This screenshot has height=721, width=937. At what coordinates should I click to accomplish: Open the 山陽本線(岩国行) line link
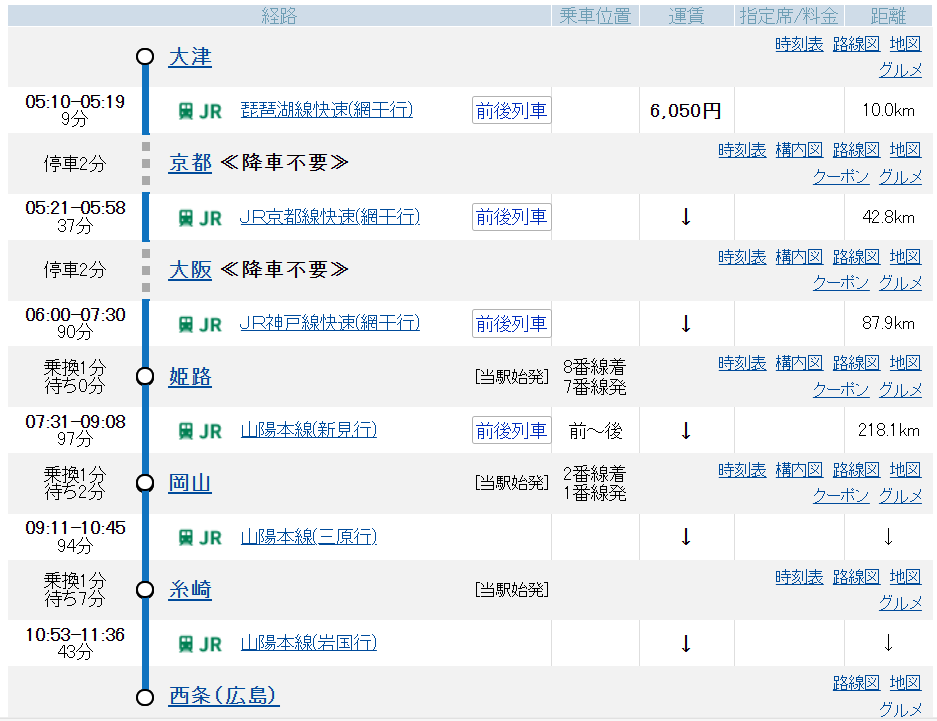(308, 643)
